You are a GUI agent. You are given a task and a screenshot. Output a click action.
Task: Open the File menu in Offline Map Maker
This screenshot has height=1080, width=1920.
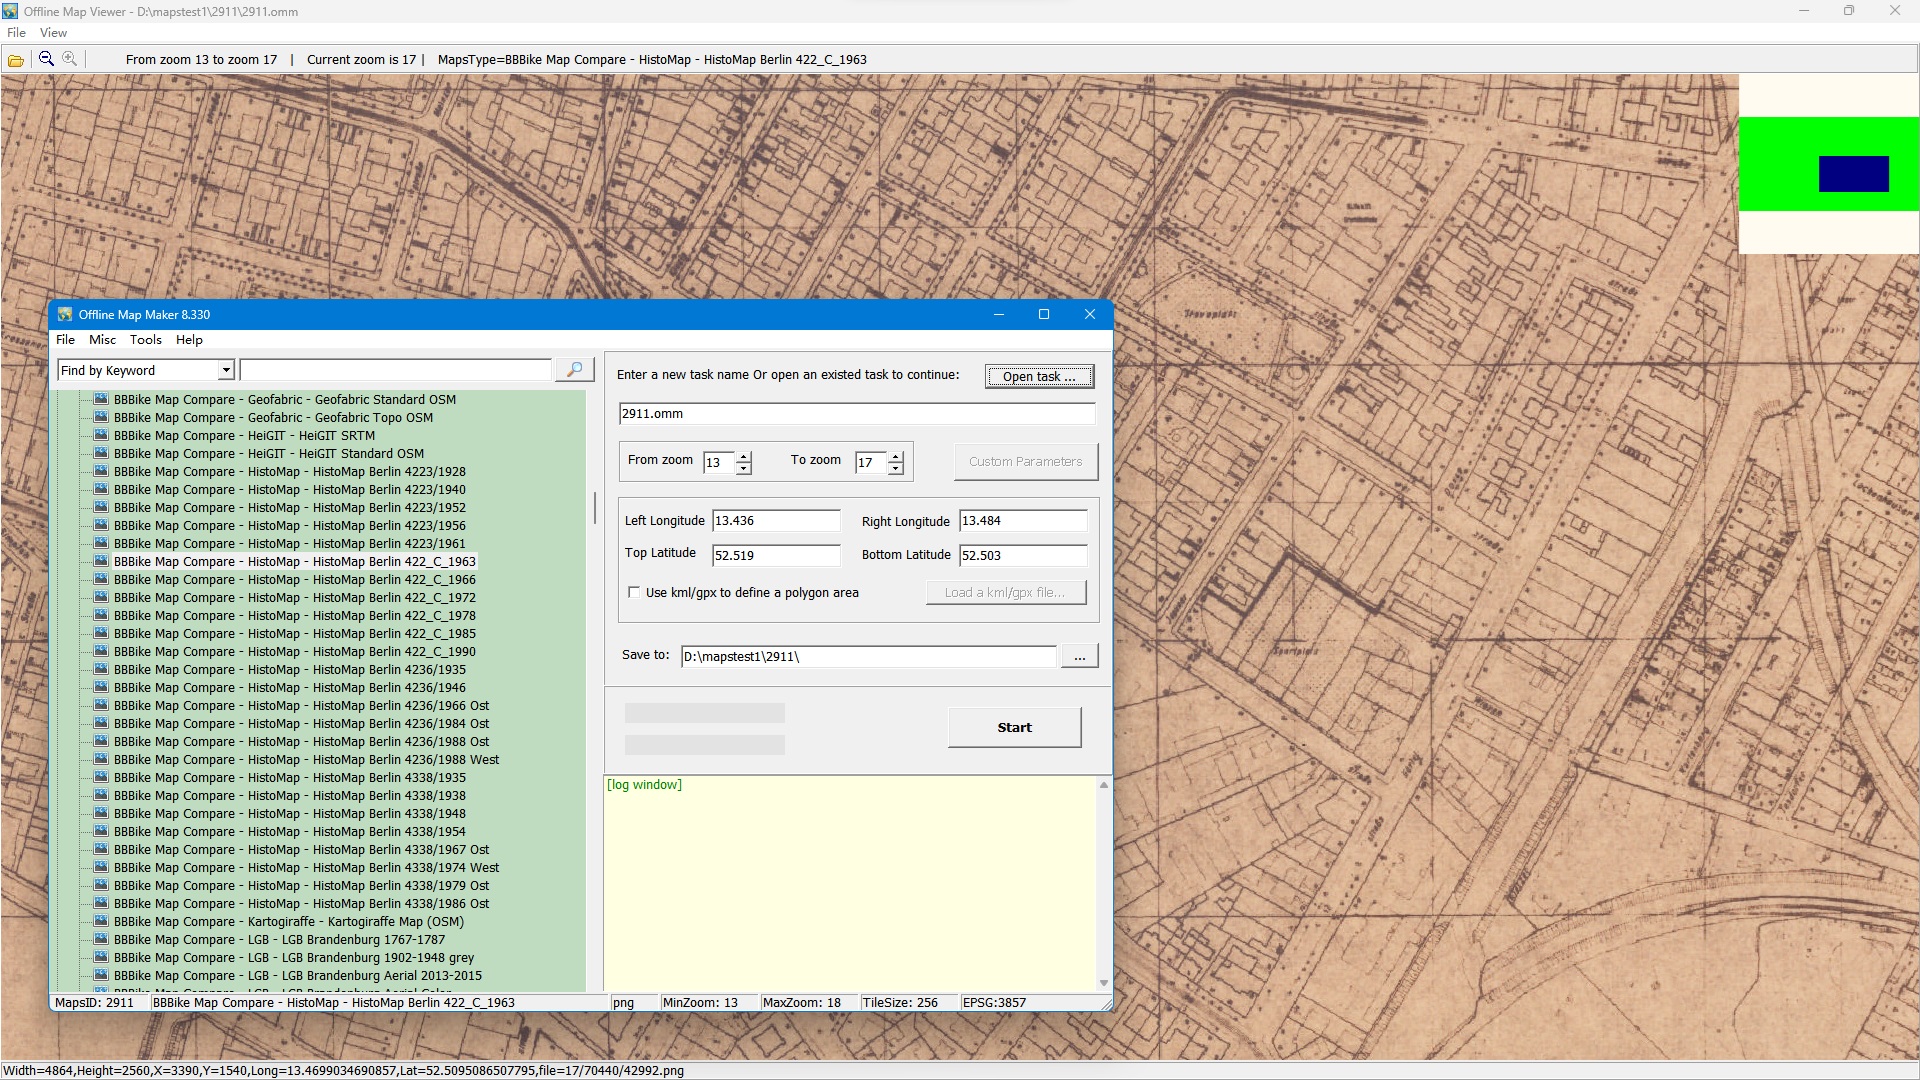pos(65,340)
